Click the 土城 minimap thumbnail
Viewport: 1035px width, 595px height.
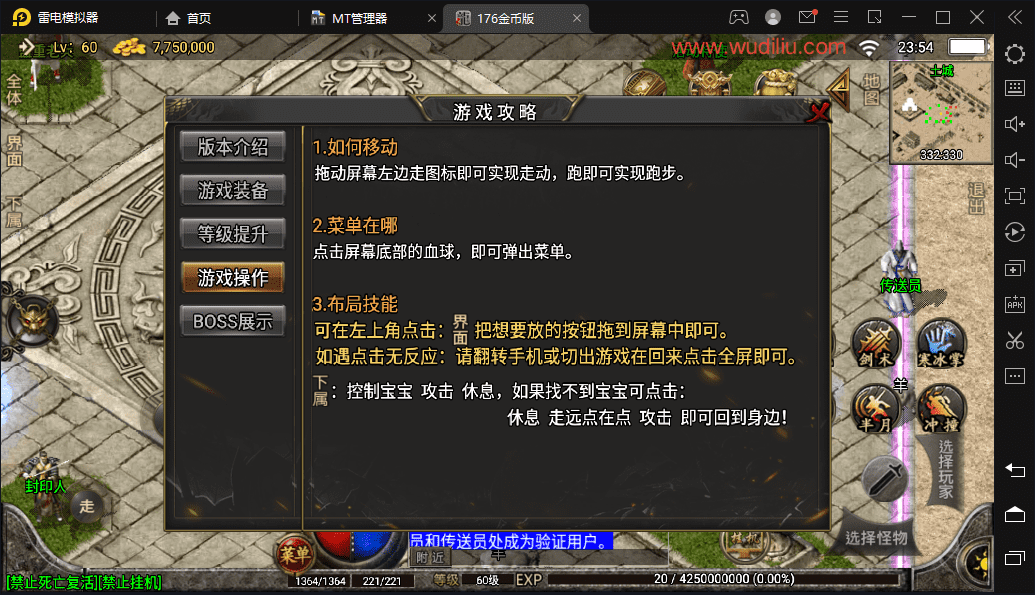[x=941, y=112]
